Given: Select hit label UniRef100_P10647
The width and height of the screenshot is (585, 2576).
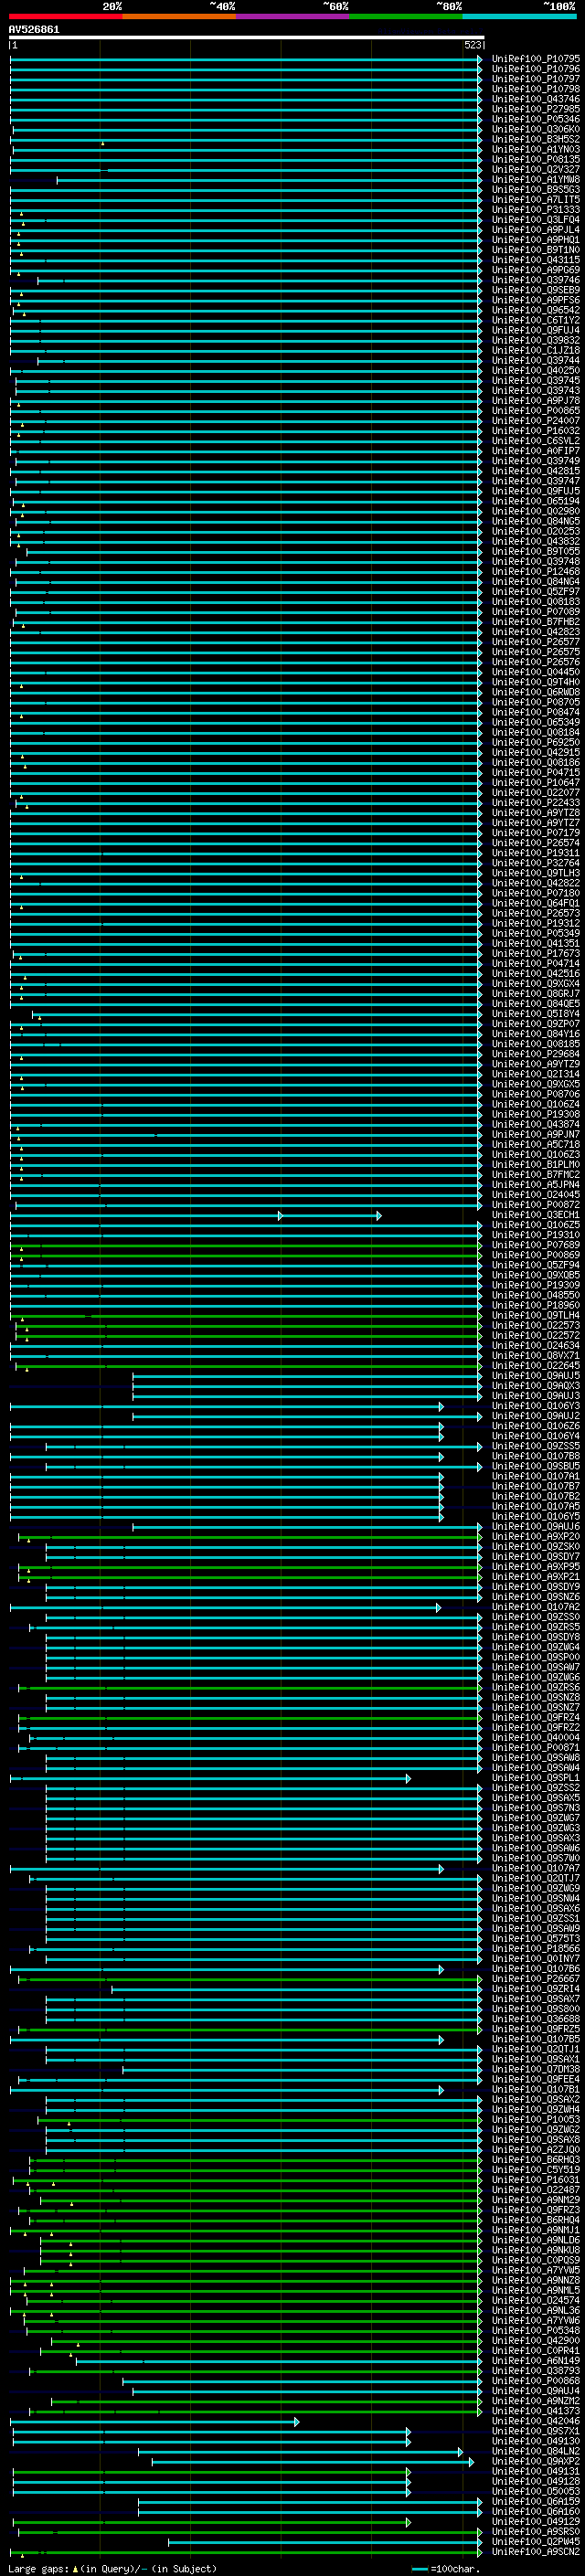Looking at the screenshot, I should pos(536,783).
